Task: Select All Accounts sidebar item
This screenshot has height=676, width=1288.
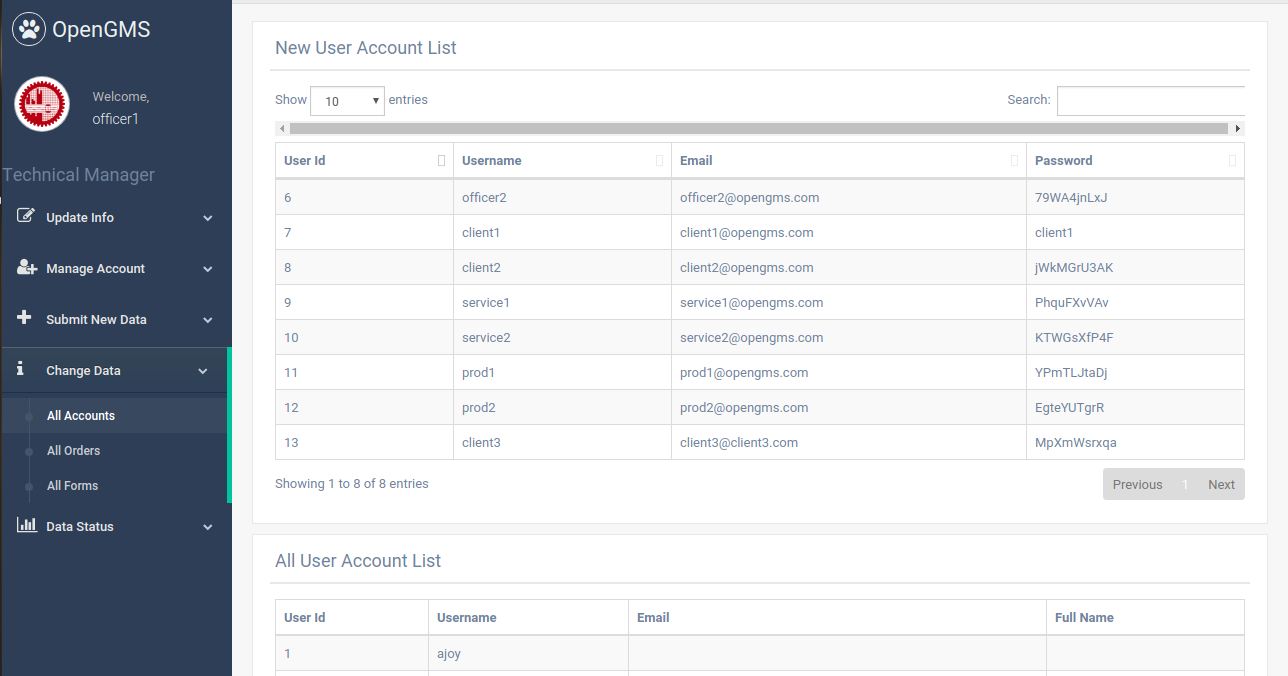Action: click(81, 416)
